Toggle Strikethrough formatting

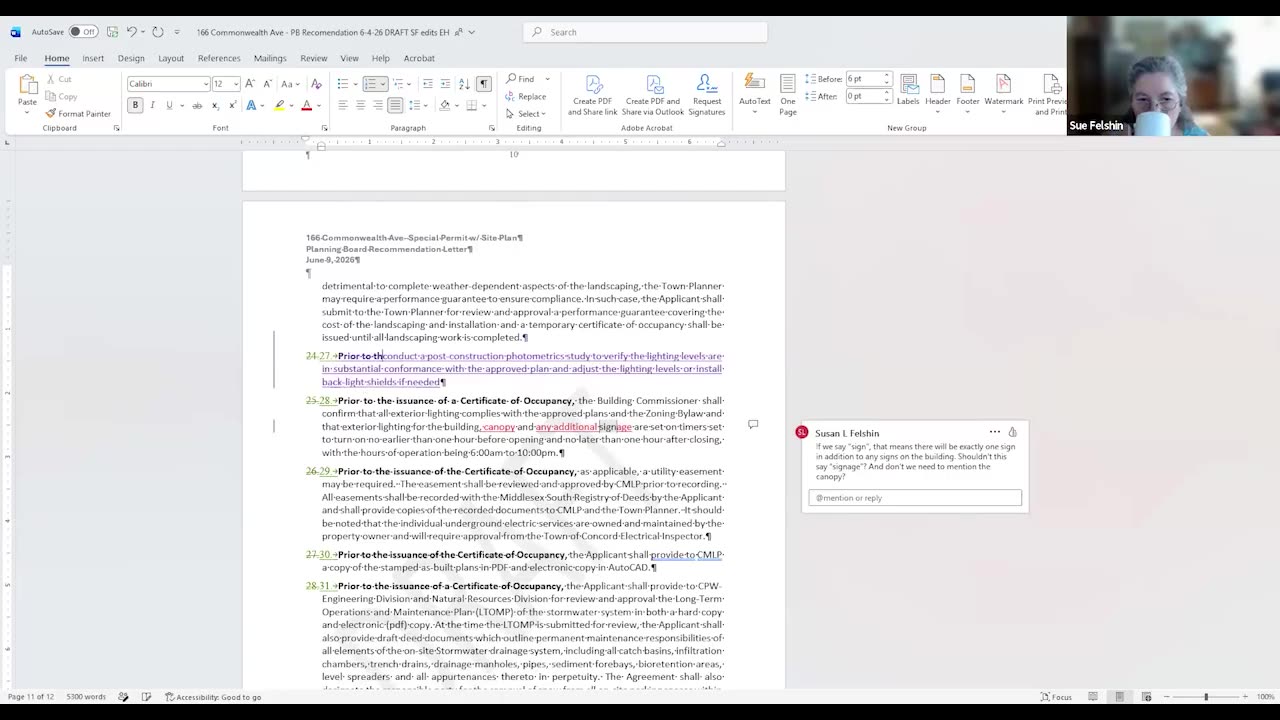coord(197,105)
